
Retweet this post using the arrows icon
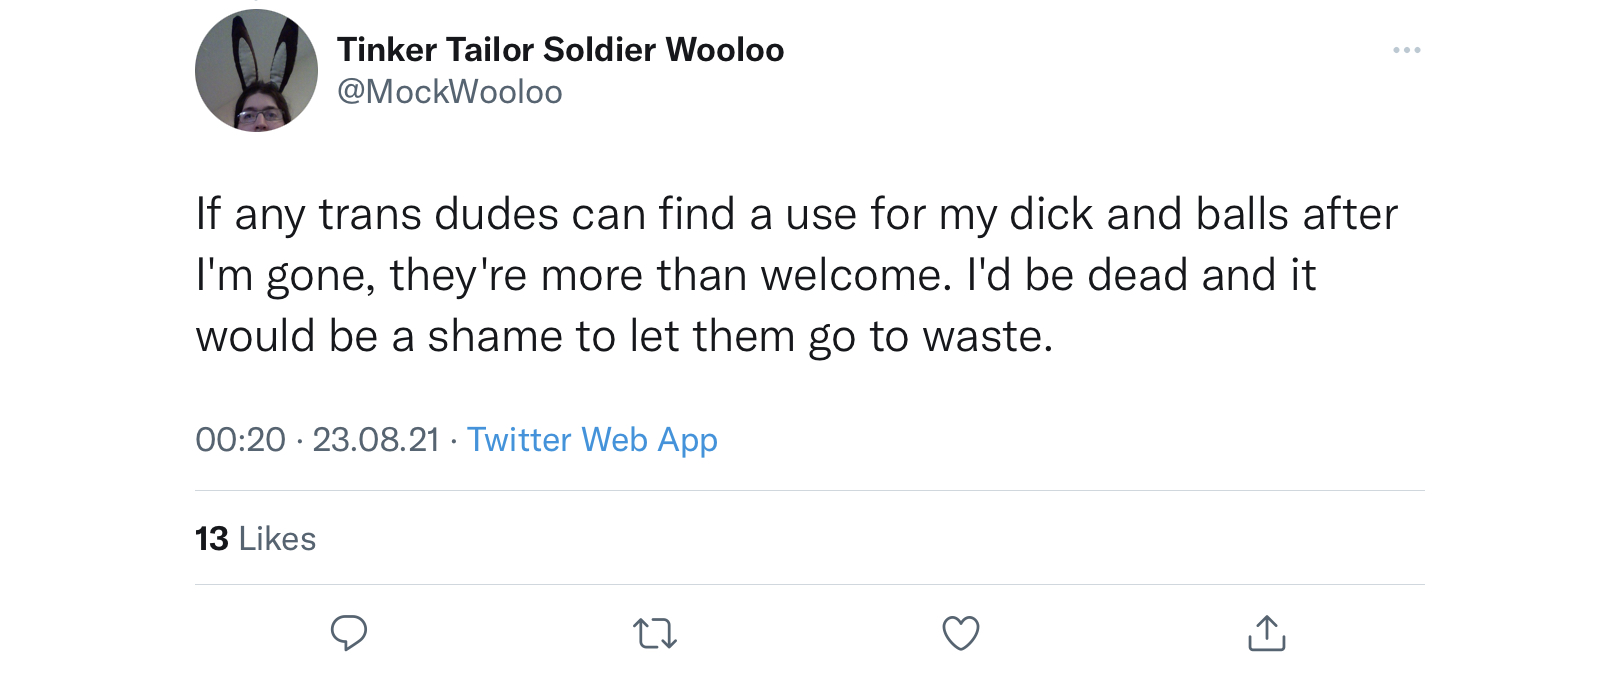tap(655, 633)
